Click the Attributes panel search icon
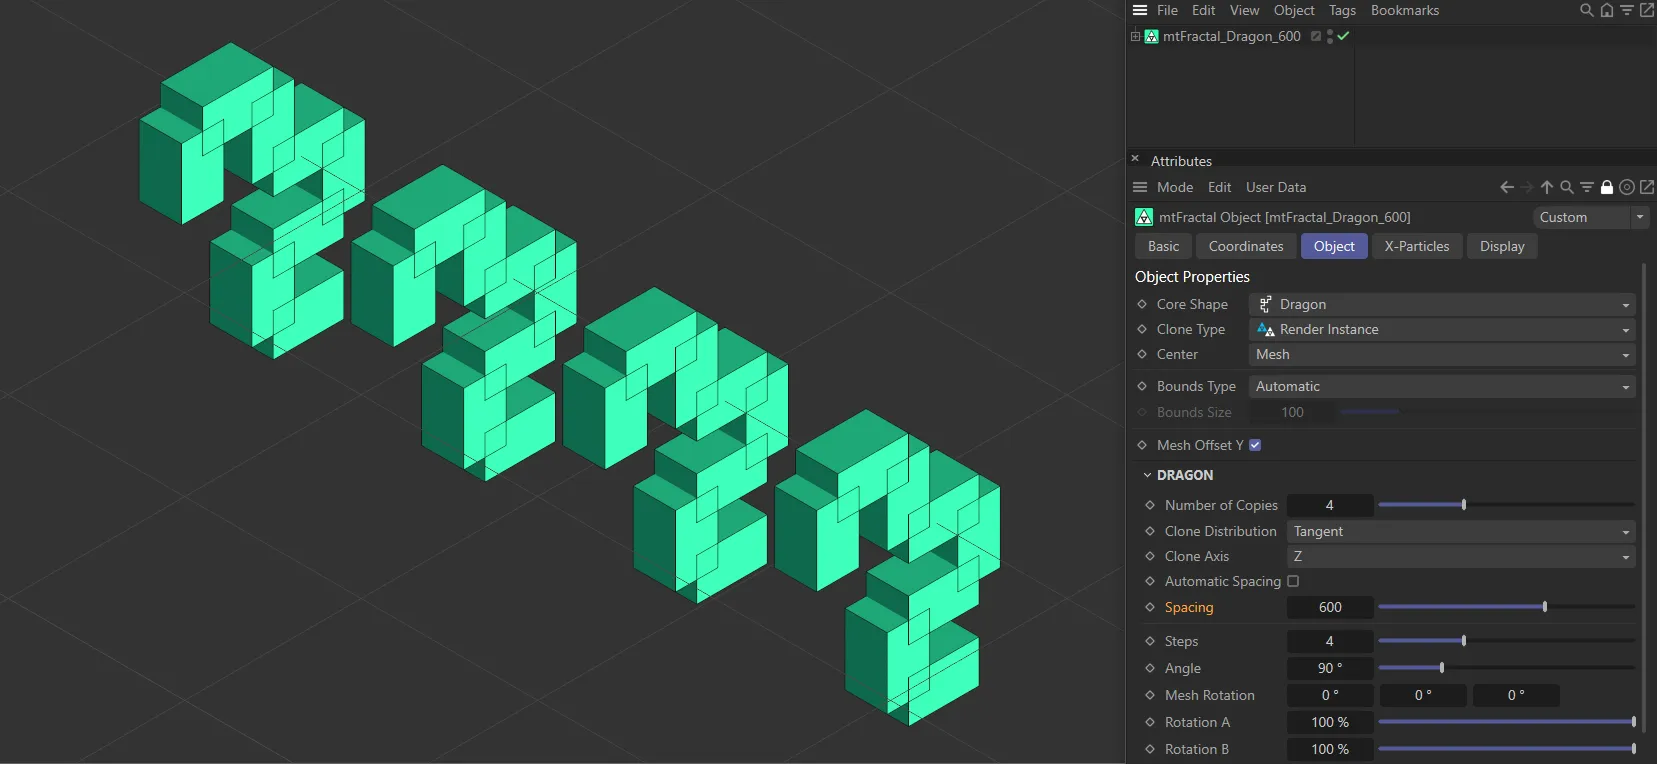Image resolution: width=1657 pixels, height=764 pixels. pos(1567,187)
